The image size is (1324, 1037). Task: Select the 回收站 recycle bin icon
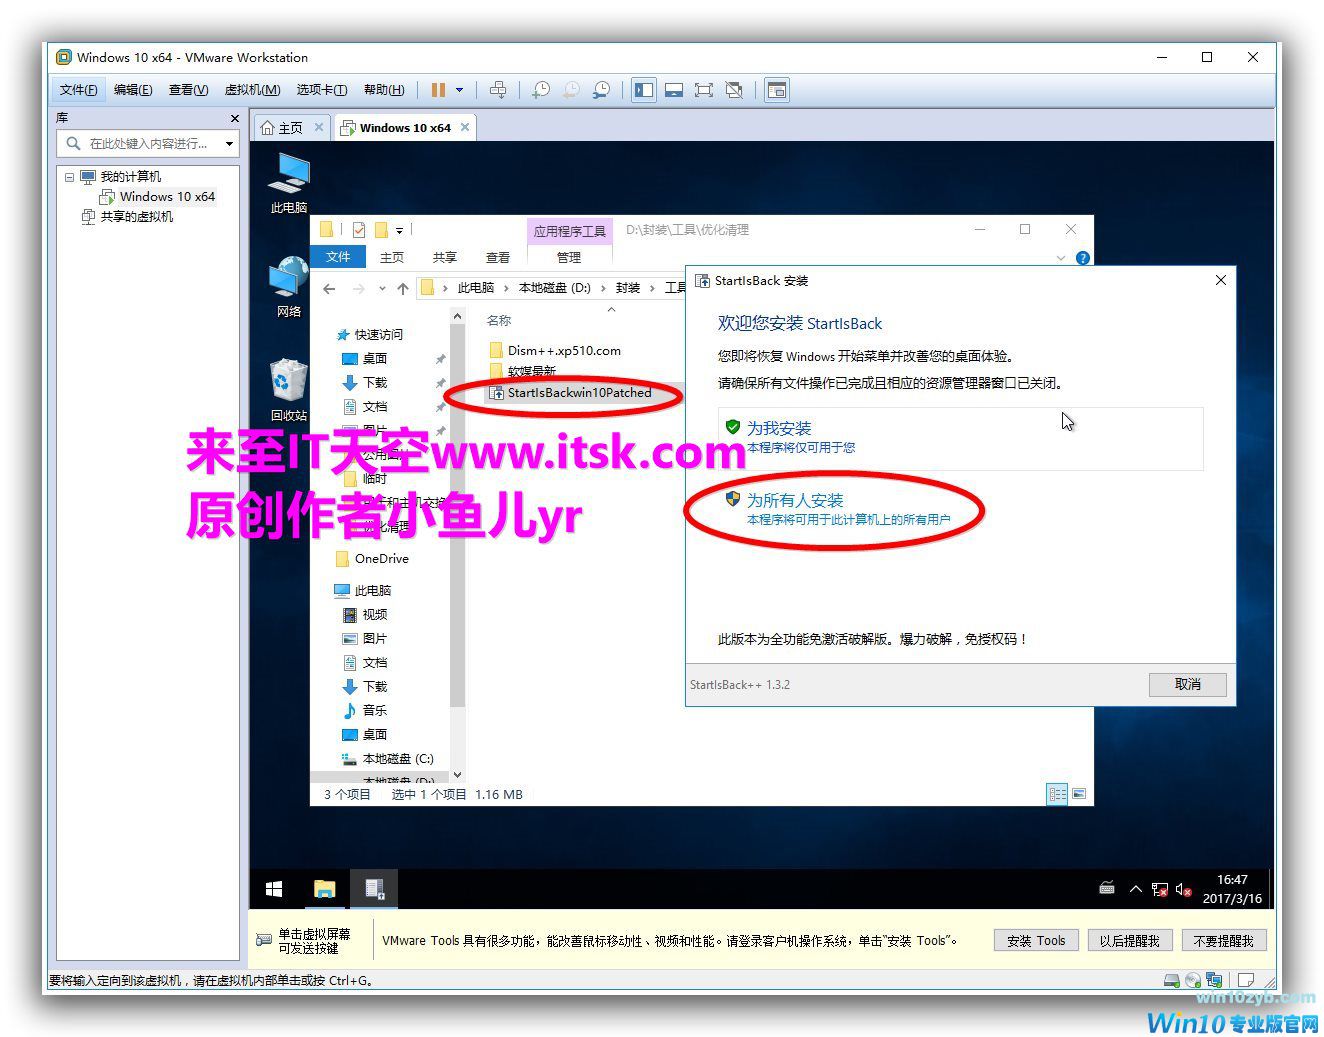[x=289, y=391]
